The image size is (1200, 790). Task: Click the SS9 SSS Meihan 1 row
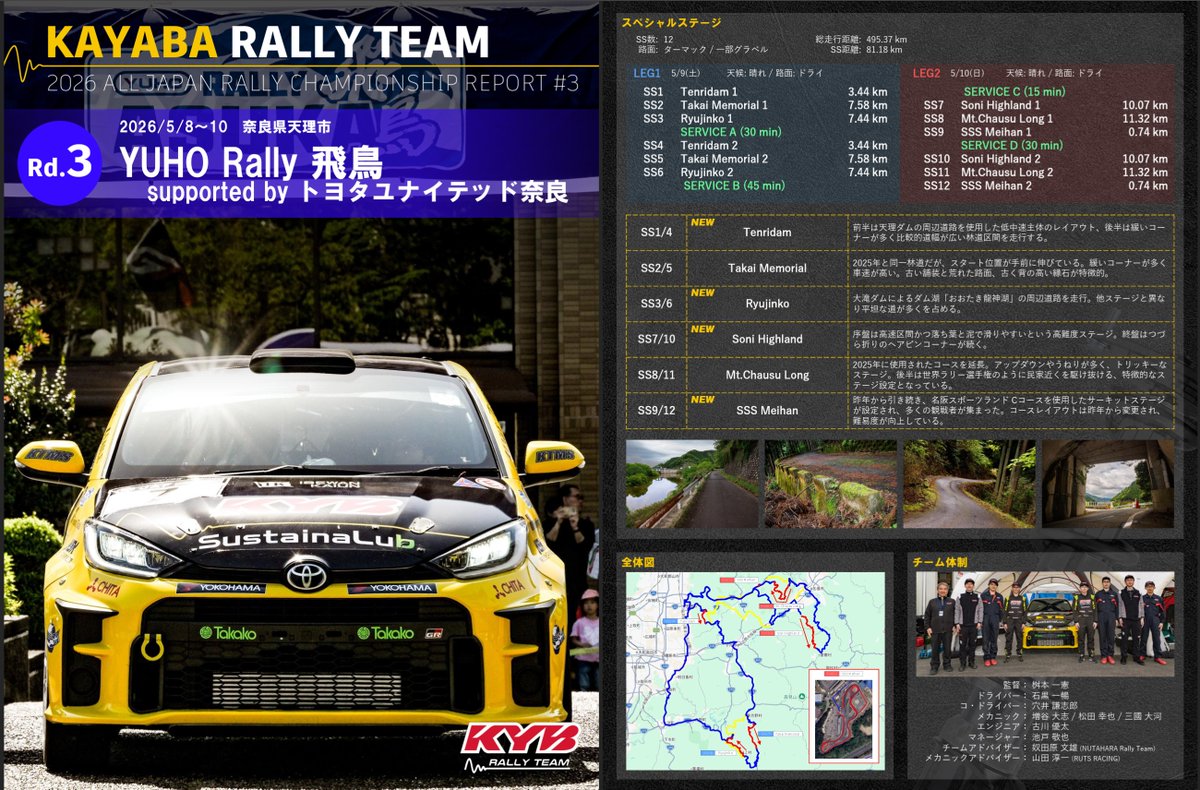pyautogui.click(x=1045, y=132)
